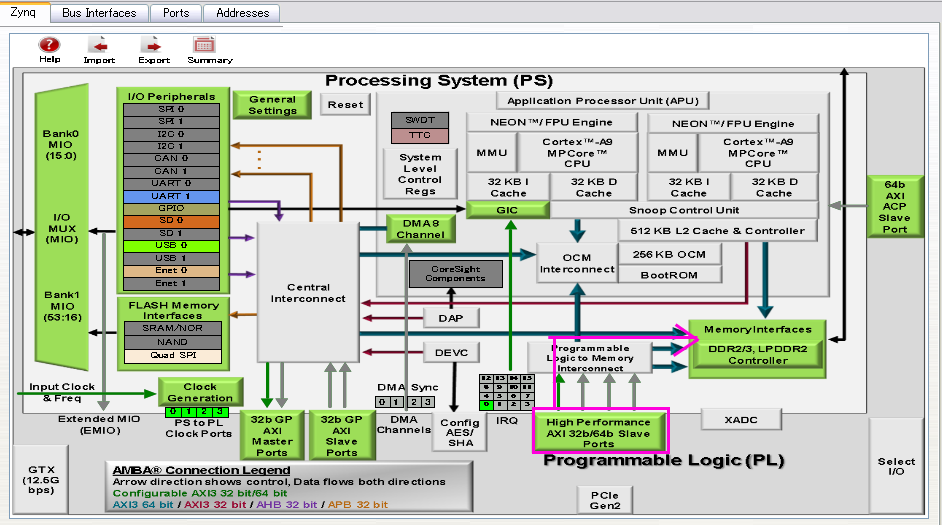Open the I/O MUX (MIO) block
Image resolution: width=942 pixels, height=525 pixels.
coord(62,228)
